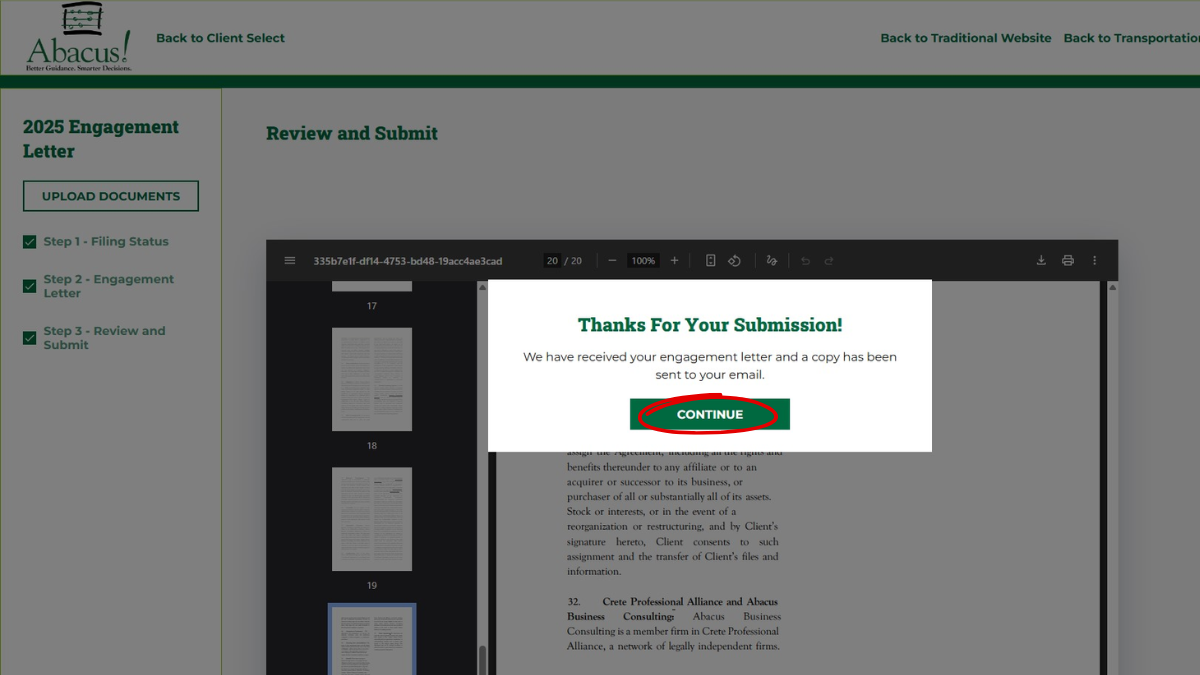Image resolution: width=1200 pixels, height=675 pixels.
Task: Download the engagement letter PDF
Action: (1041, 261)
